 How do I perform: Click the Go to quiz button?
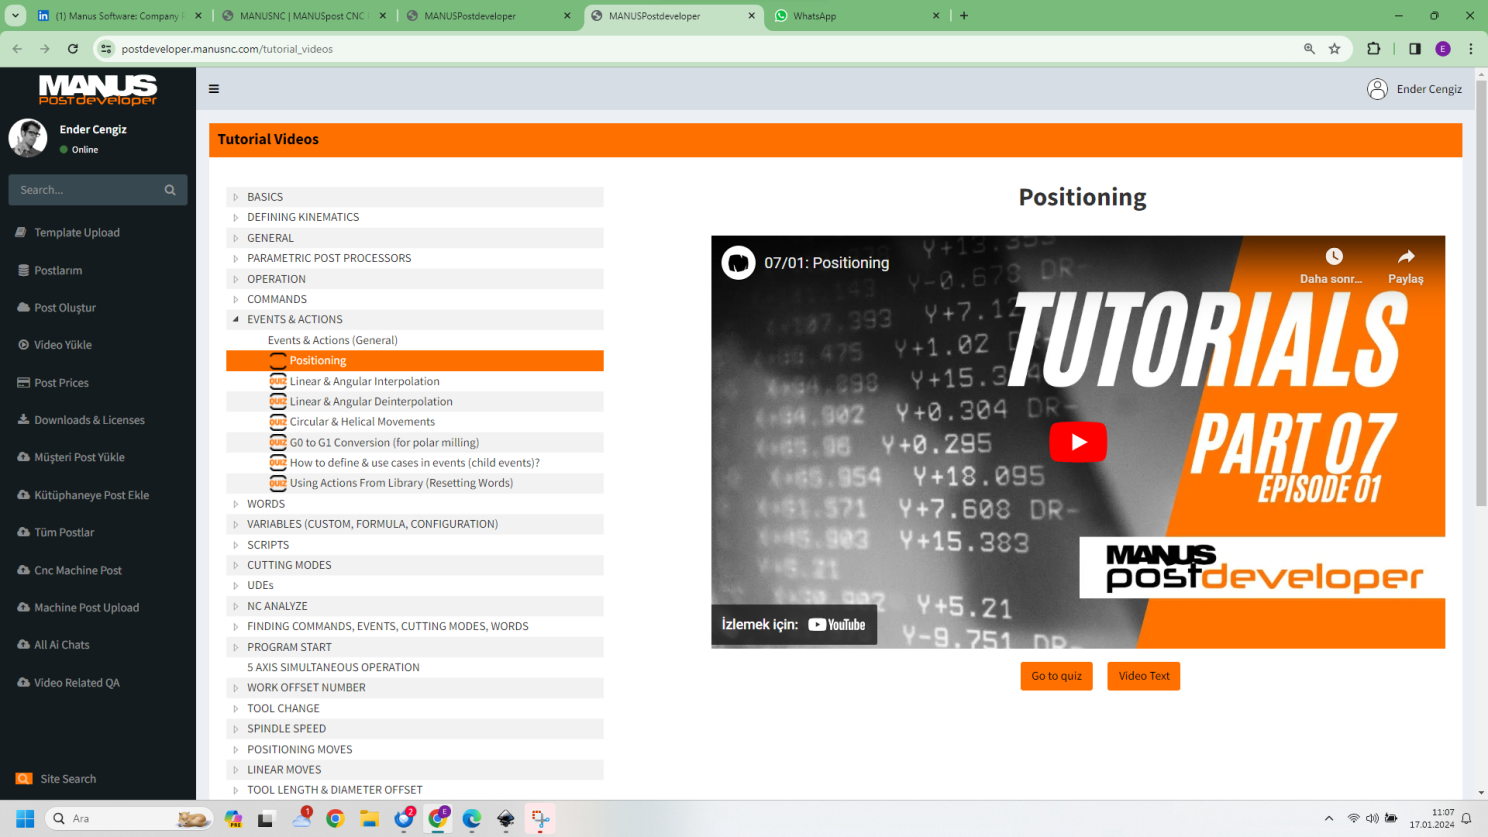click(1056, 676)
